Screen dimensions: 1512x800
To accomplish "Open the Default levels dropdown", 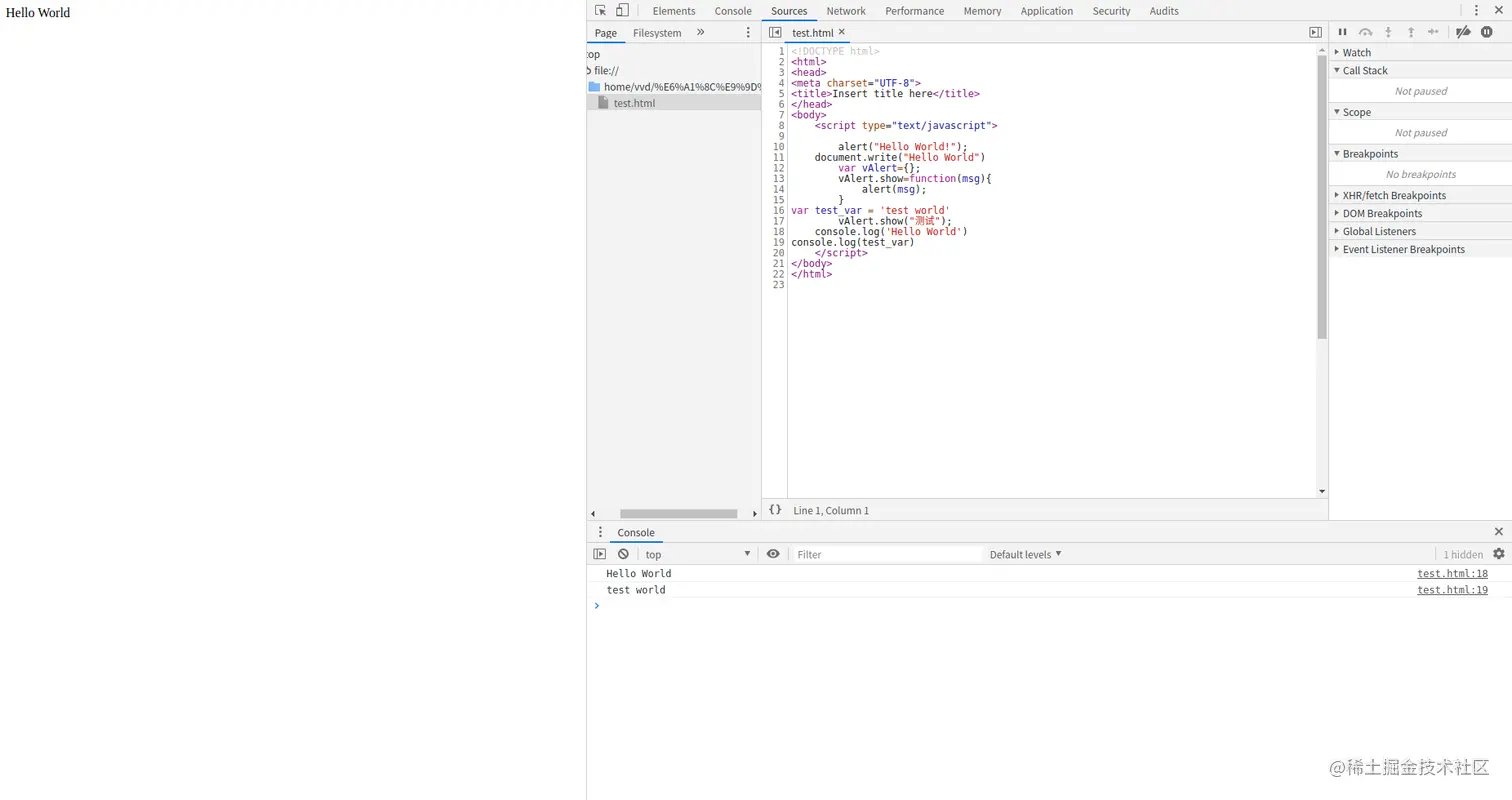I will pyautogui.click(x=1026, y=554).
